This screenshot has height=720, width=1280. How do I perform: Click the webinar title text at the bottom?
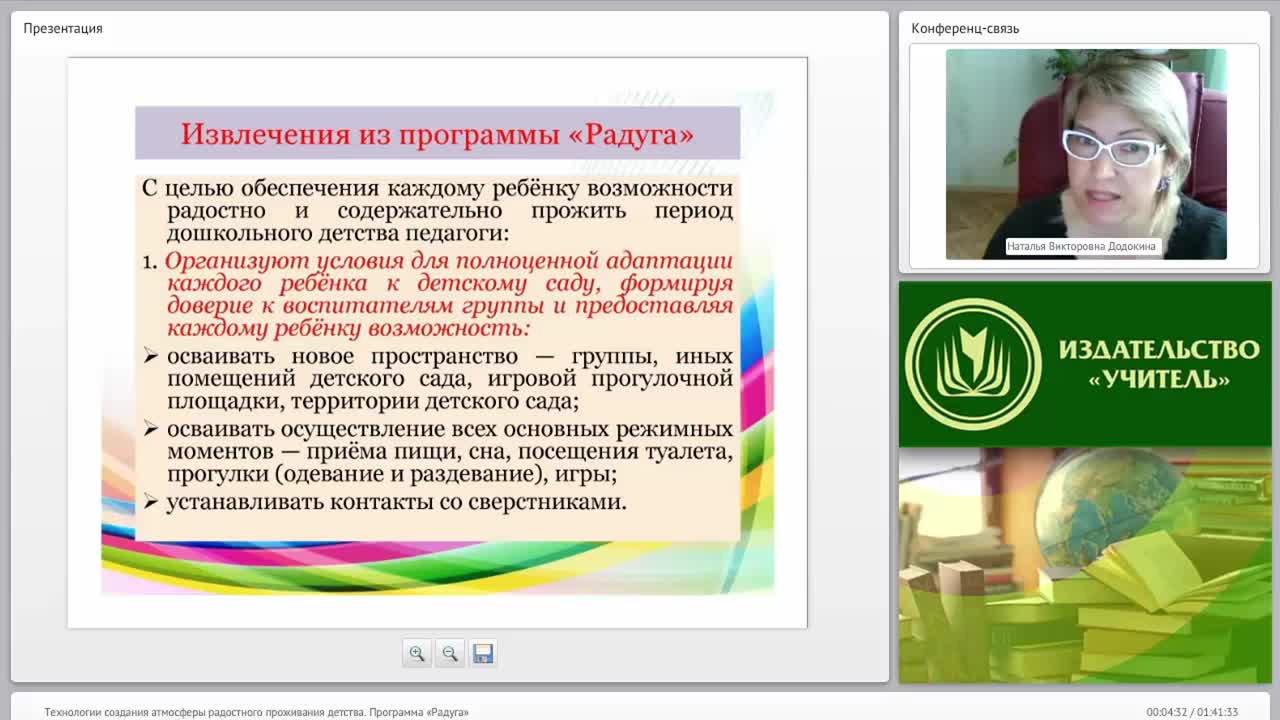tap(256, 712)
